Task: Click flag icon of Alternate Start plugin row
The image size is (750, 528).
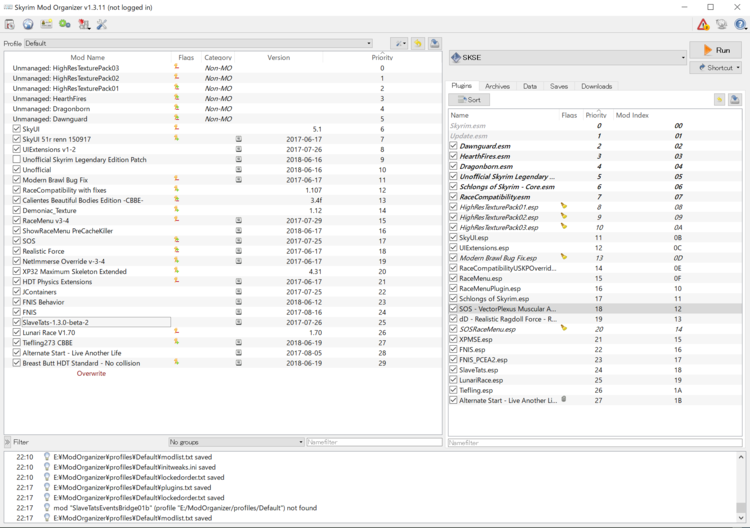Action: 564,399
